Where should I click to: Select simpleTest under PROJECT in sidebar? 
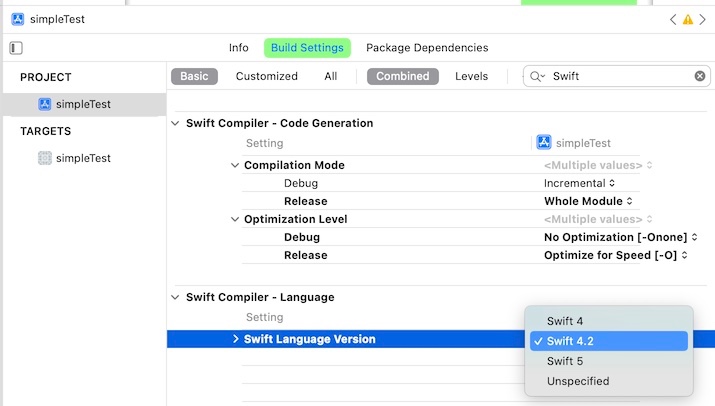click(x=84, y=104)
